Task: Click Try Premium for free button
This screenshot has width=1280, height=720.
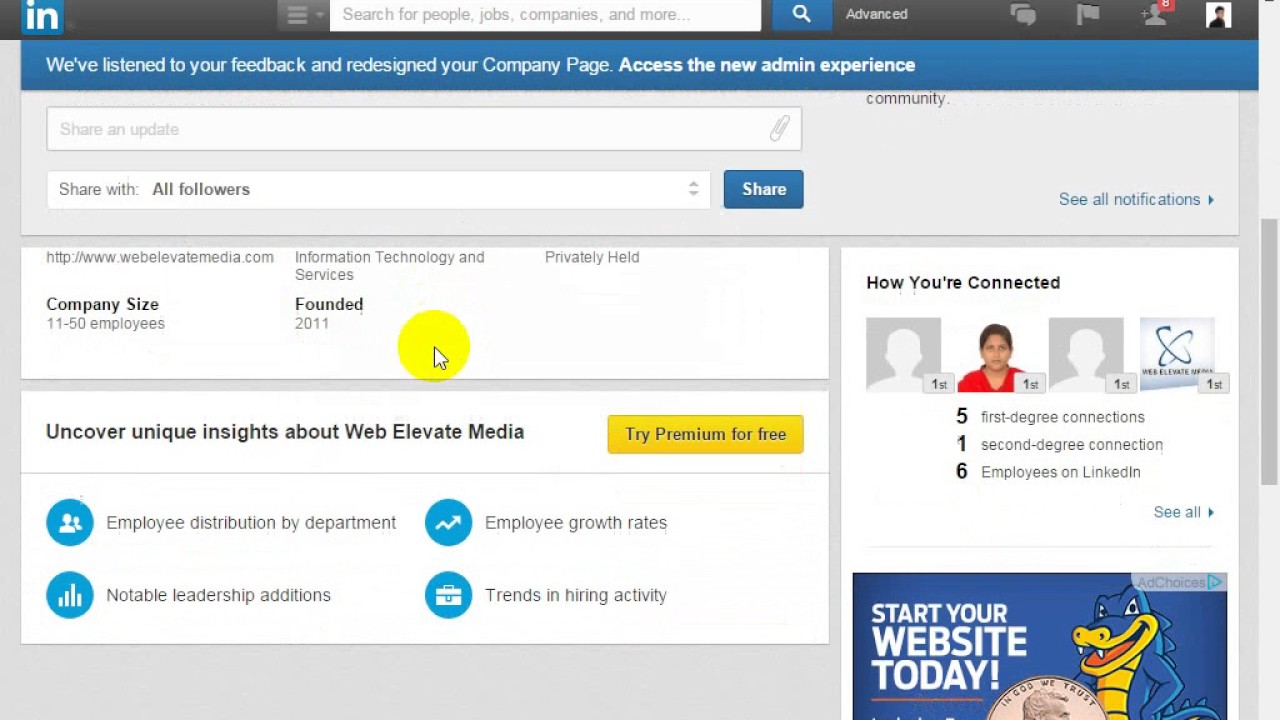Action: pyautogui.click(x=706, y=434)
